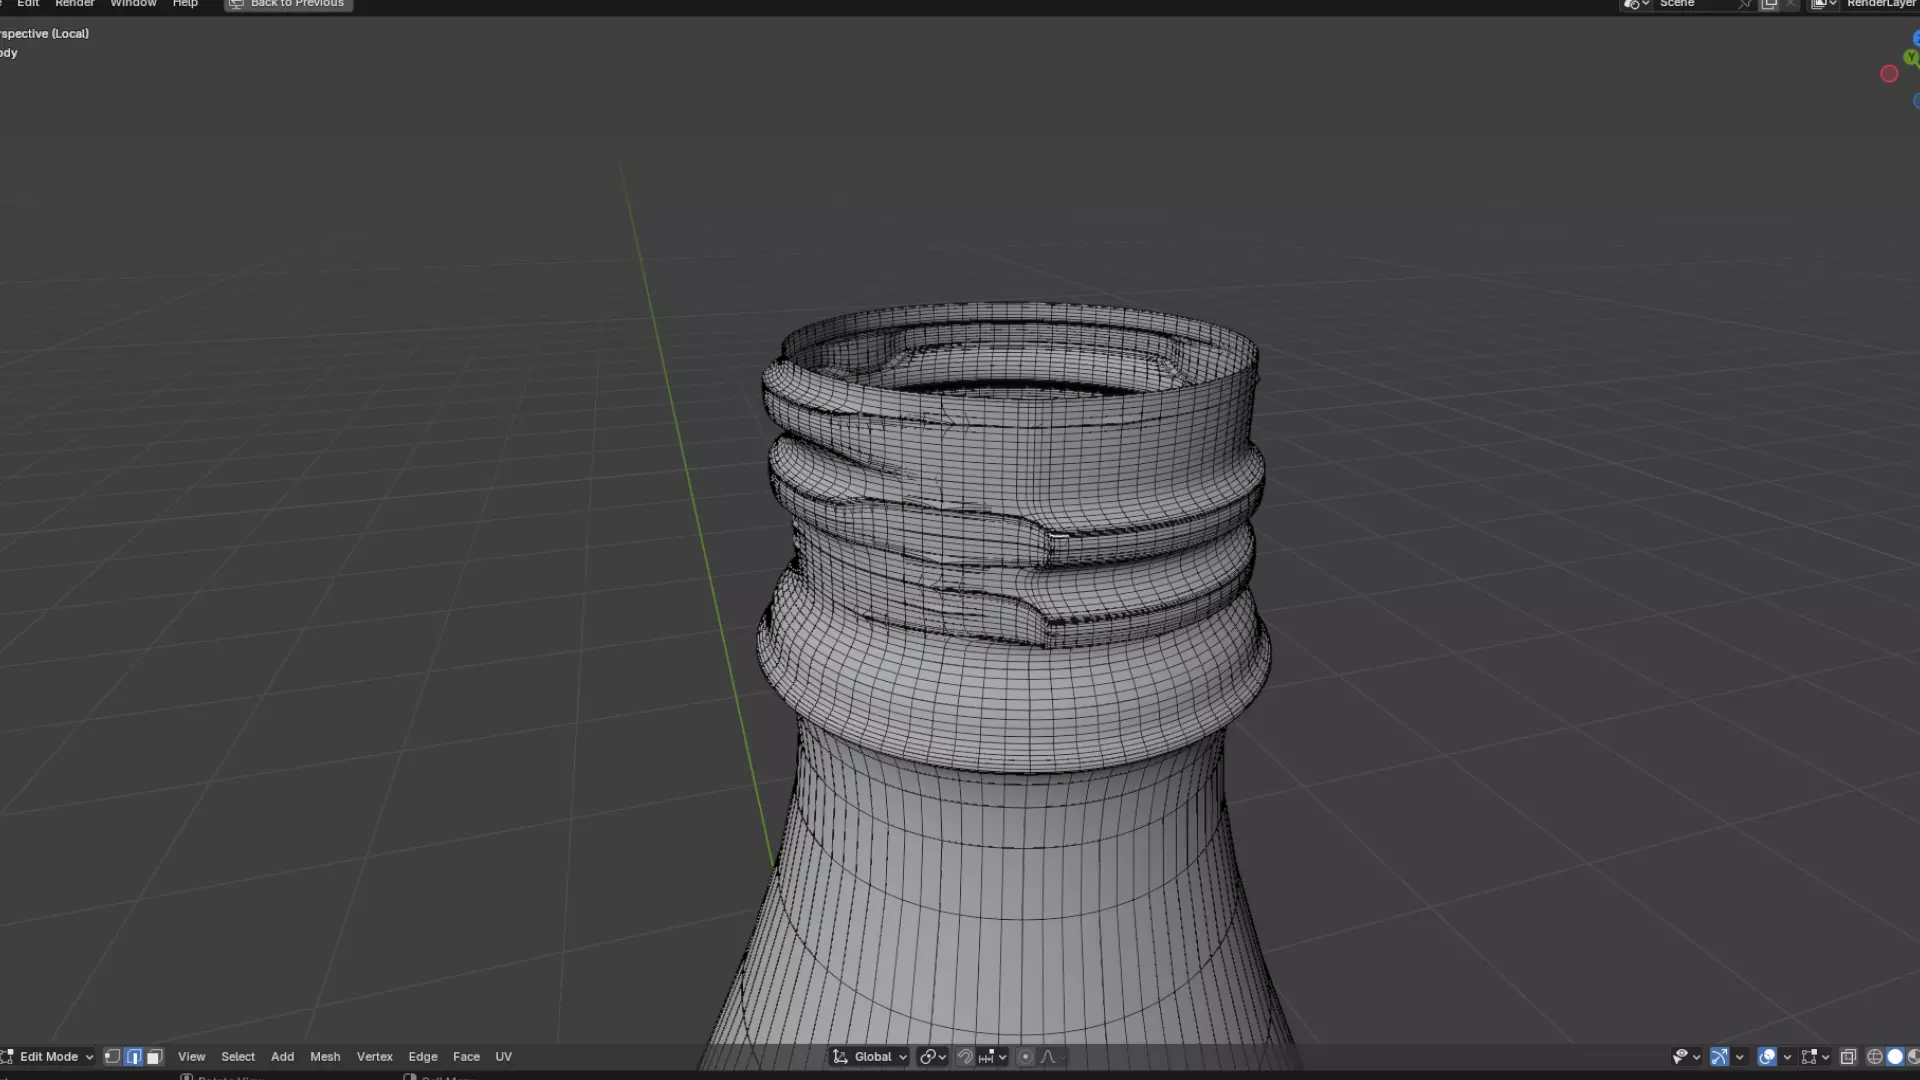This screenshot has width=1920, height=1080.
Task: Create a new scene copy icon
Action: (1769, 4)
